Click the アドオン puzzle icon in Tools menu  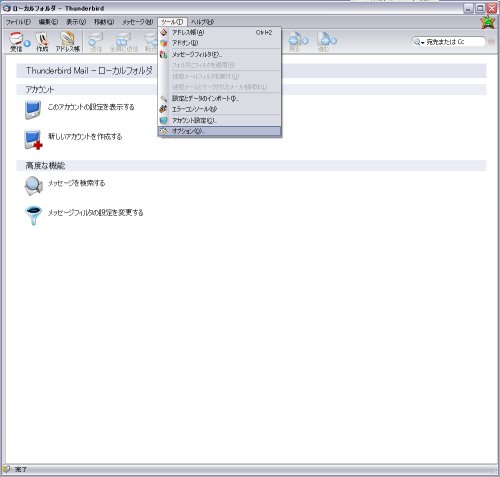click(x=163, y=43)
